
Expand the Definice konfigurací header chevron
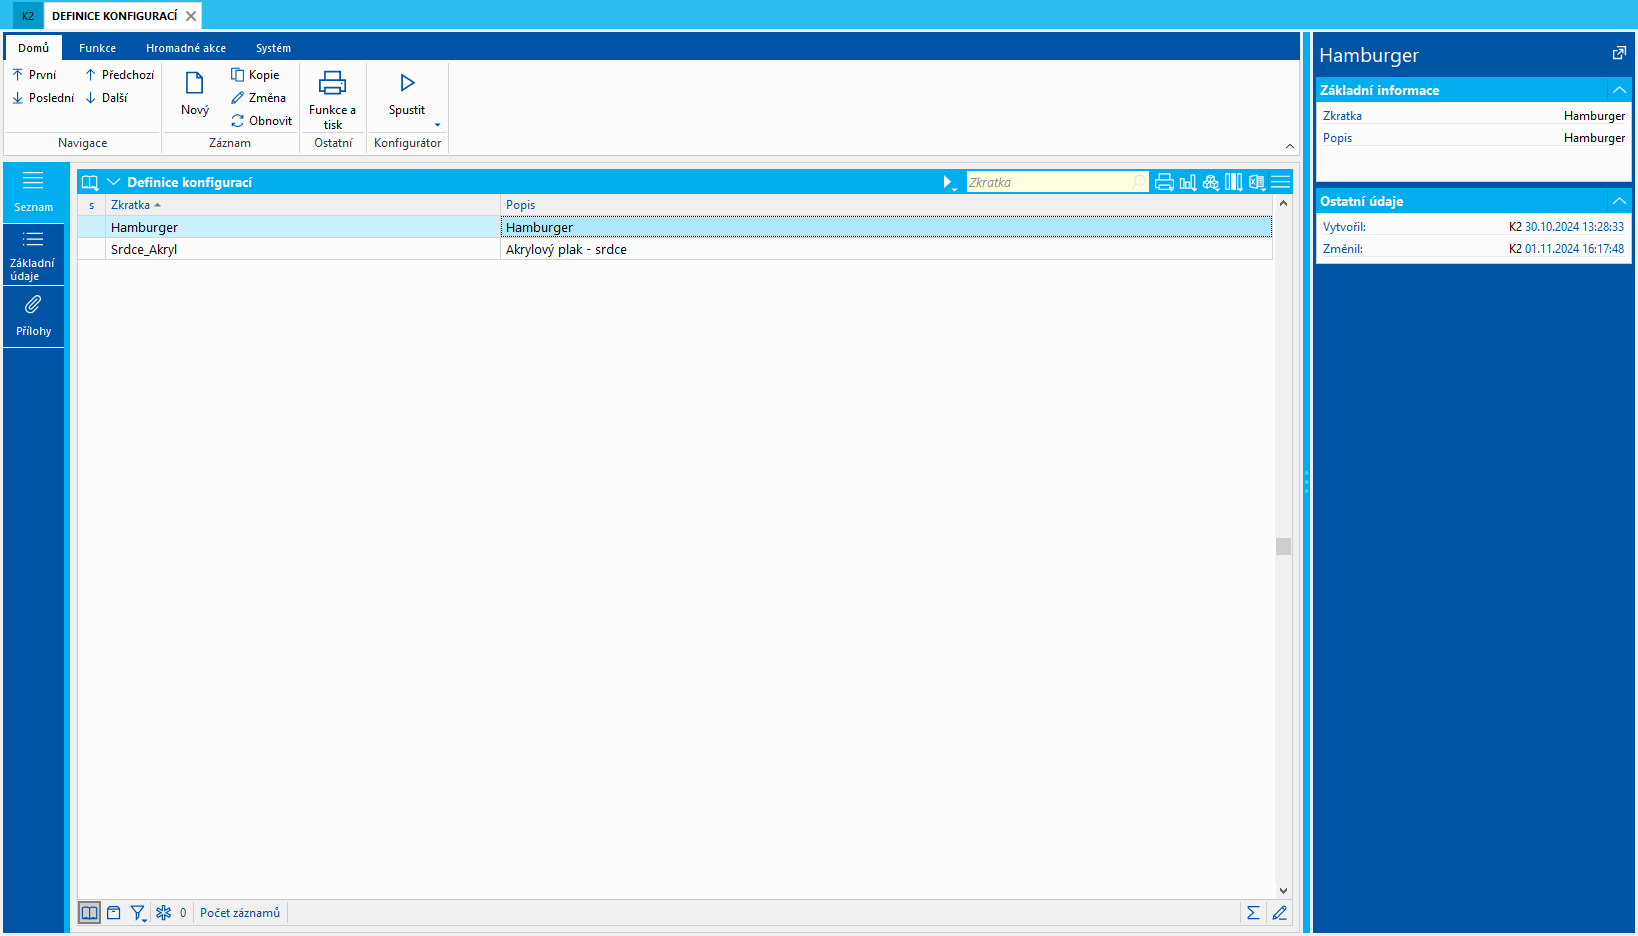coord(113,182)
